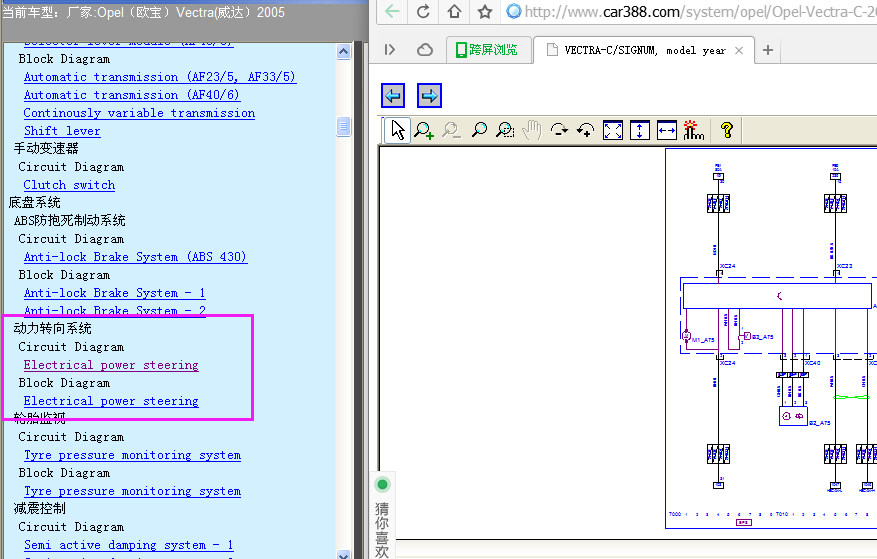Click the browser reload button
The image size is (877, 559).
(x=423, y=11)
